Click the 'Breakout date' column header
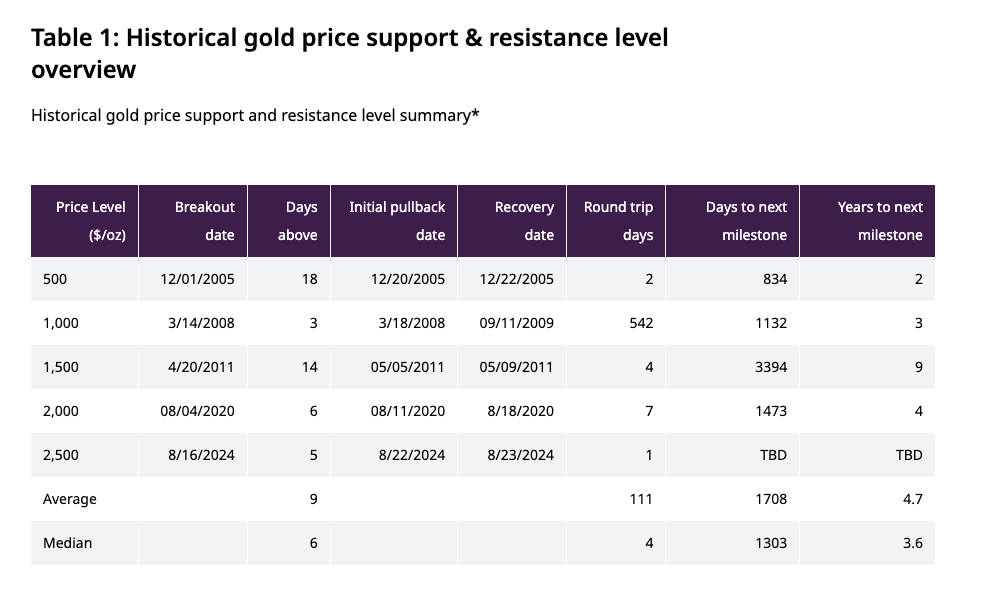 pyautogui.click(x=204, y=221)
